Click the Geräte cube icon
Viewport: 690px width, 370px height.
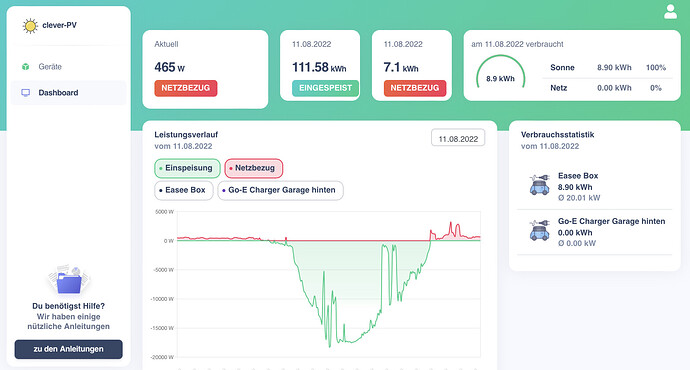[x=26, y=67]
